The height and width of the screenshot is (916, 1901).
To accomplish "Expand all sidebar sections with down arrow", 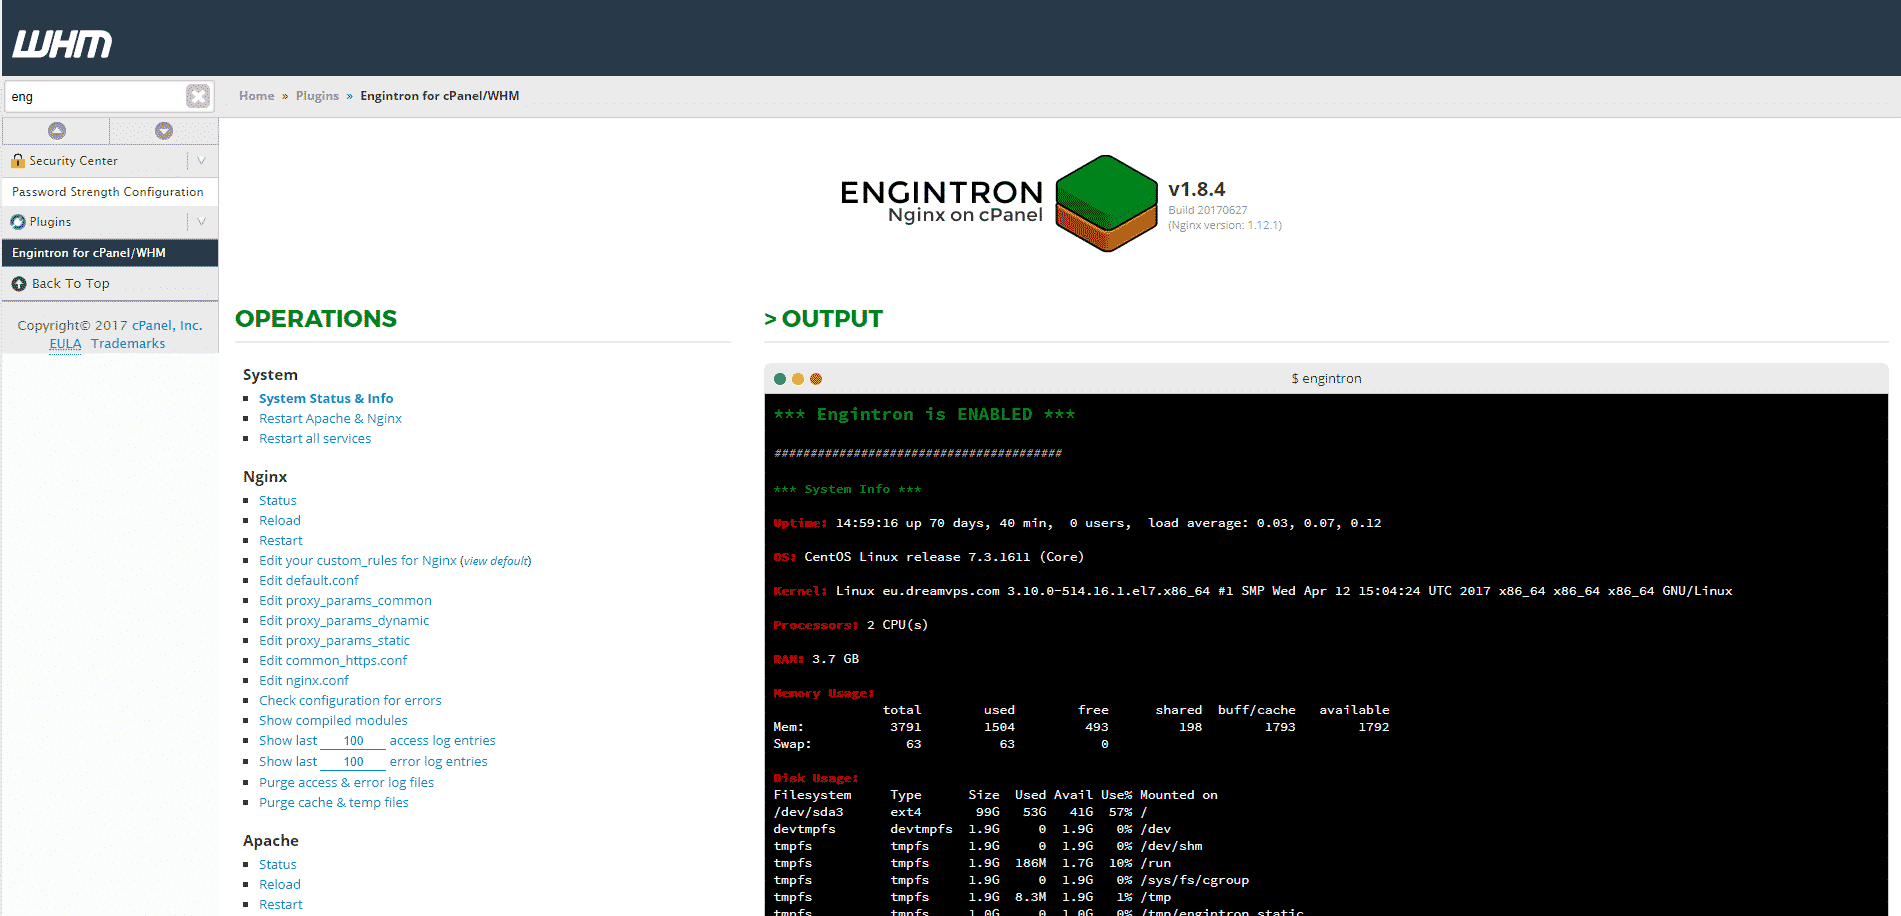I will (x=164, y=131).
